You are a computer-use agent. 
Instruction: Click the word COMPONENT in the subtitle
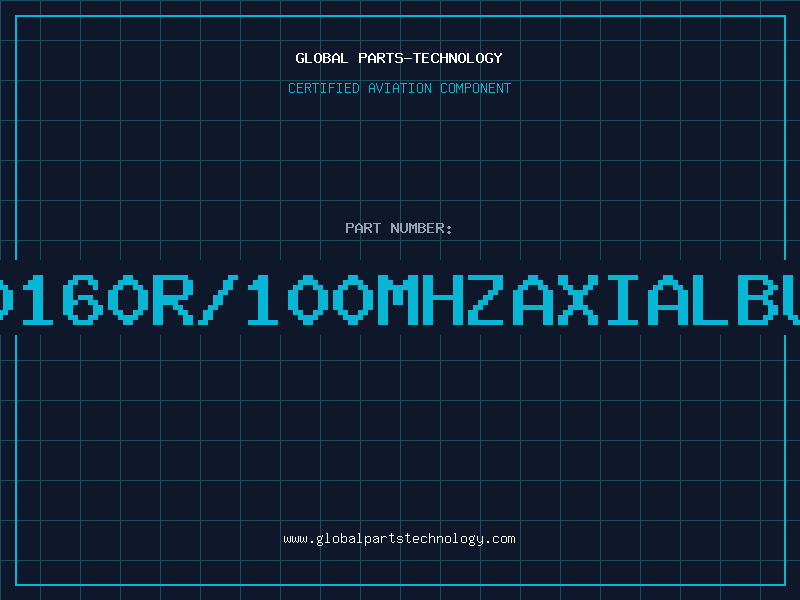[476, 88]
